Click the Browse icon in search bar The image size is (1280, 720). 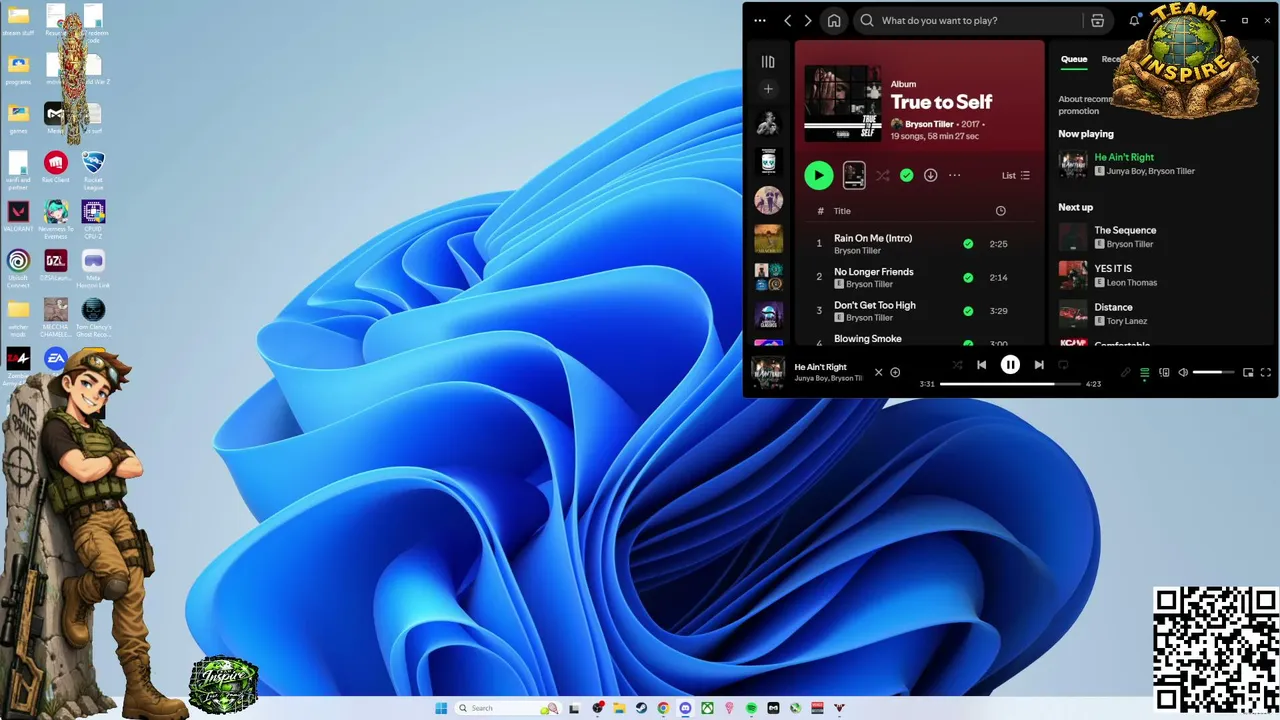point(1097,20)
